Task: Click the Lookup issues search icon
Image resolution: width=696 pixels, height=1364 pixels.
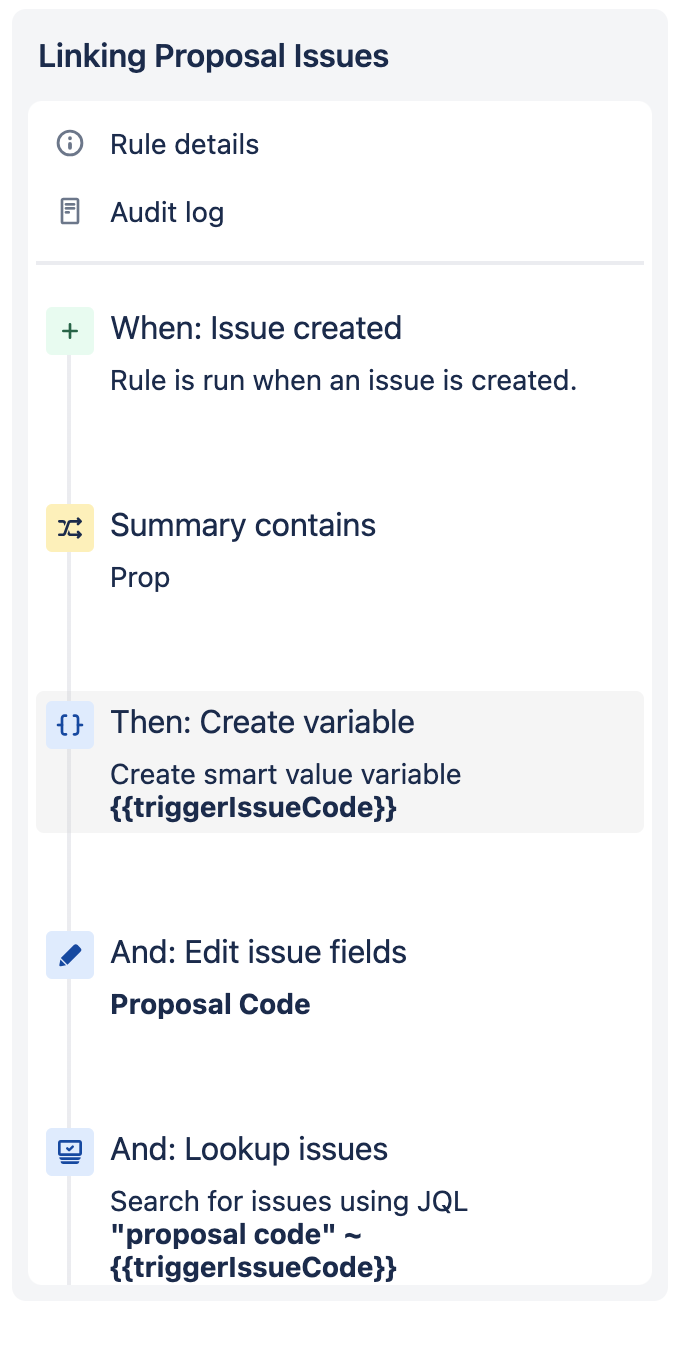Action: click(69, 1152)
